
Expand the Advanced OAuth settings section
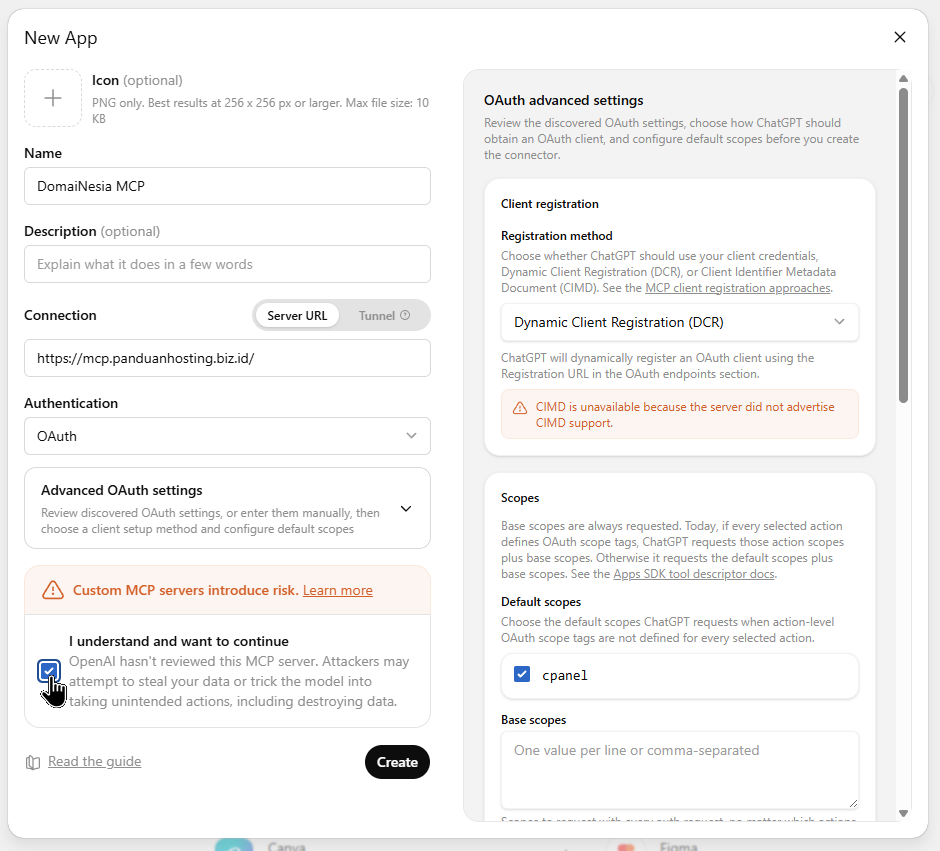(227, 508)
